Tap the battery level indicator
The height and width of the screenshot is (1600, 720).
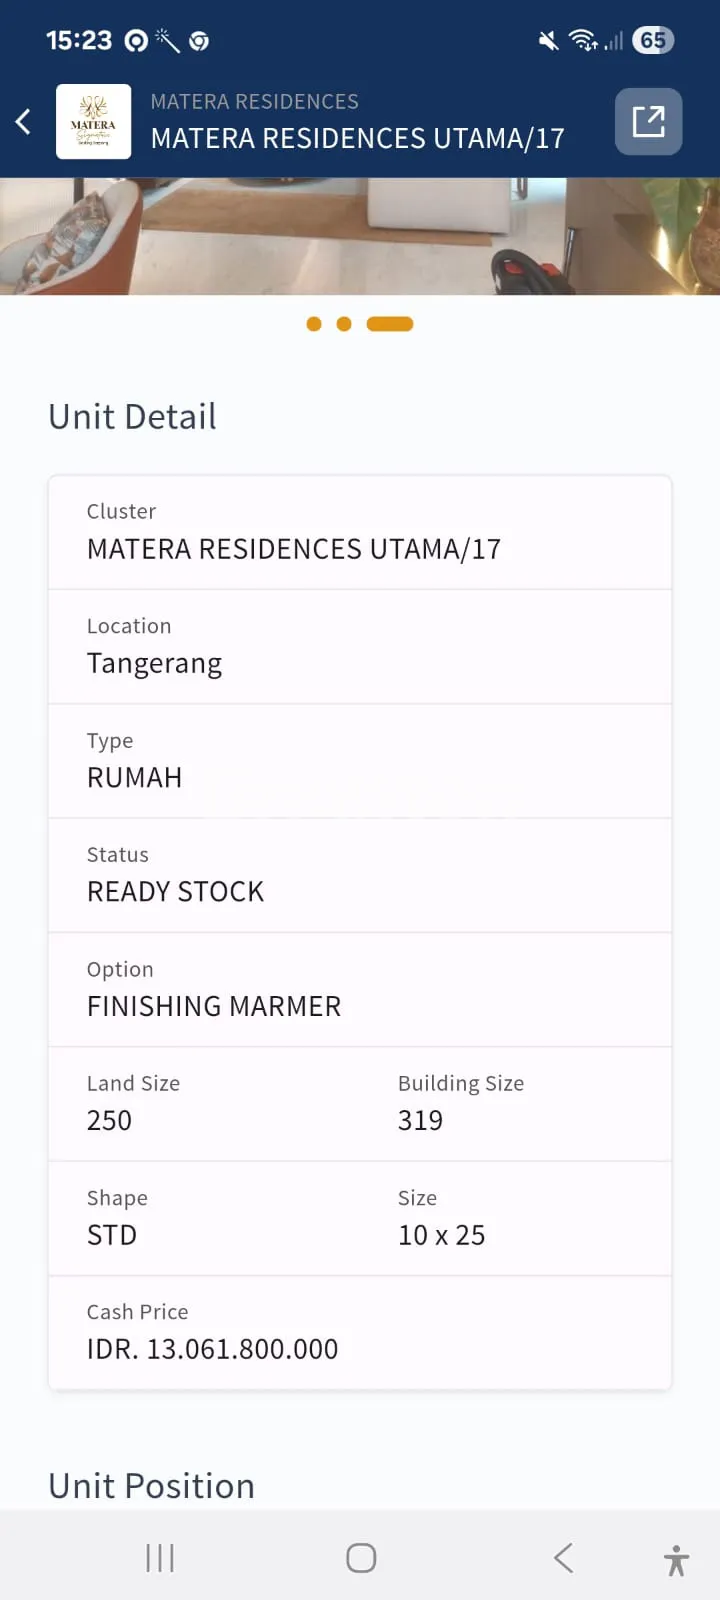tap(653, 41)
